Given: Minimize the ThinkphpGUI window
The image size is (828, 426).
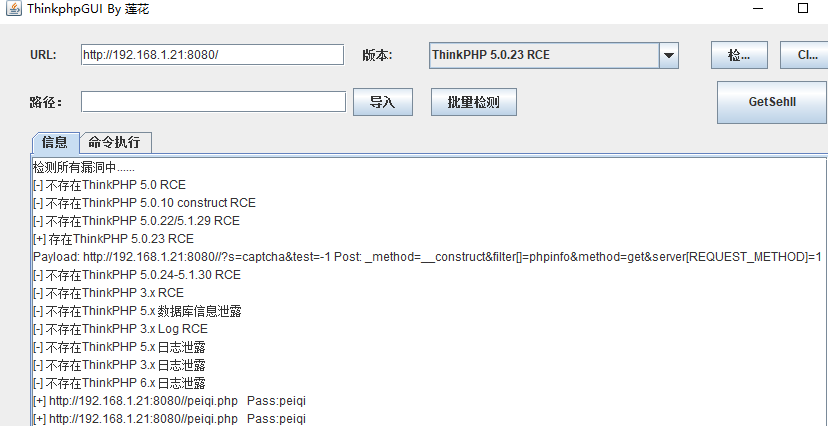Looking at the screenshot, I should pyautogui.click(x=759, y=9).
